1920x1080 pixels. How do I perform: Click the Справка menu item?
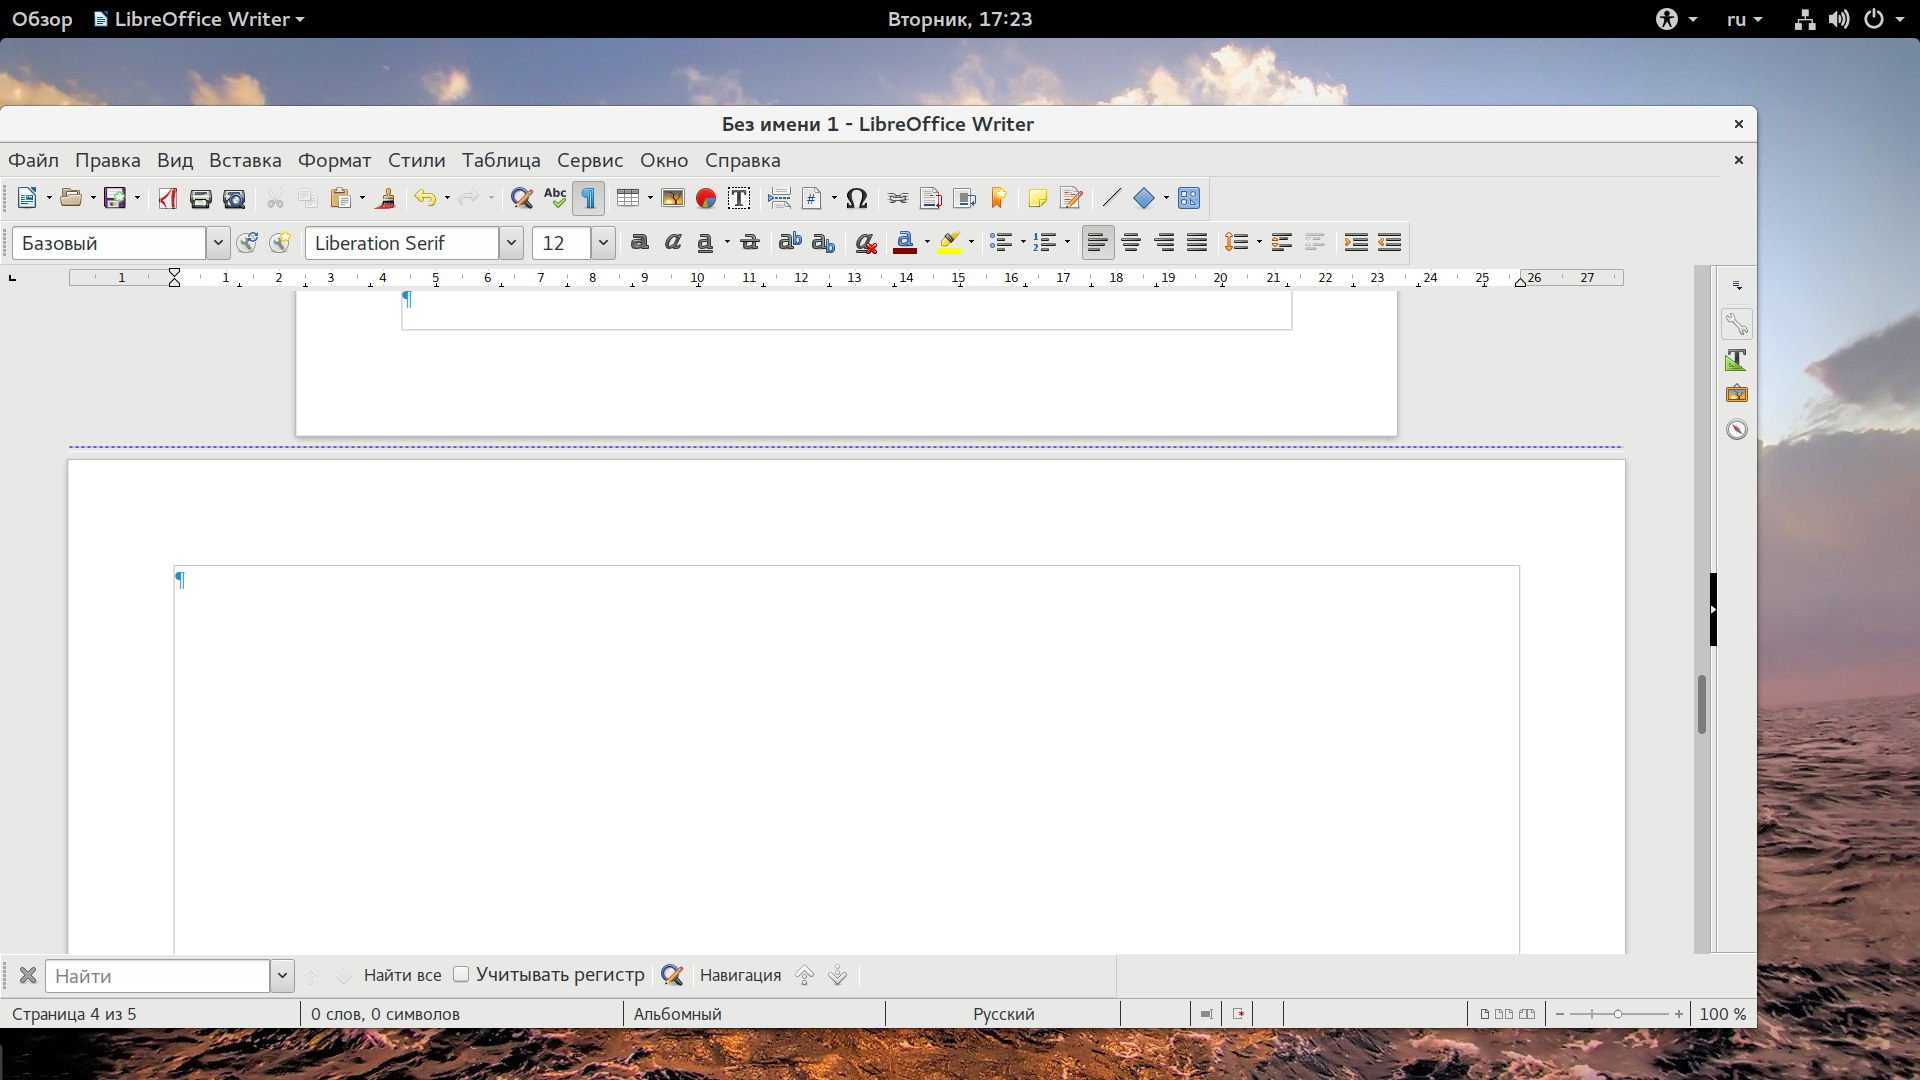point(742,160)
